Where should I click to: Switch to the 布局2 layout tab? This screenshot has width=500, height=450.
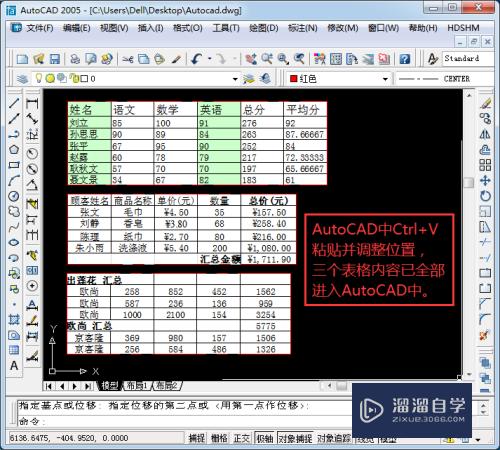167,386
